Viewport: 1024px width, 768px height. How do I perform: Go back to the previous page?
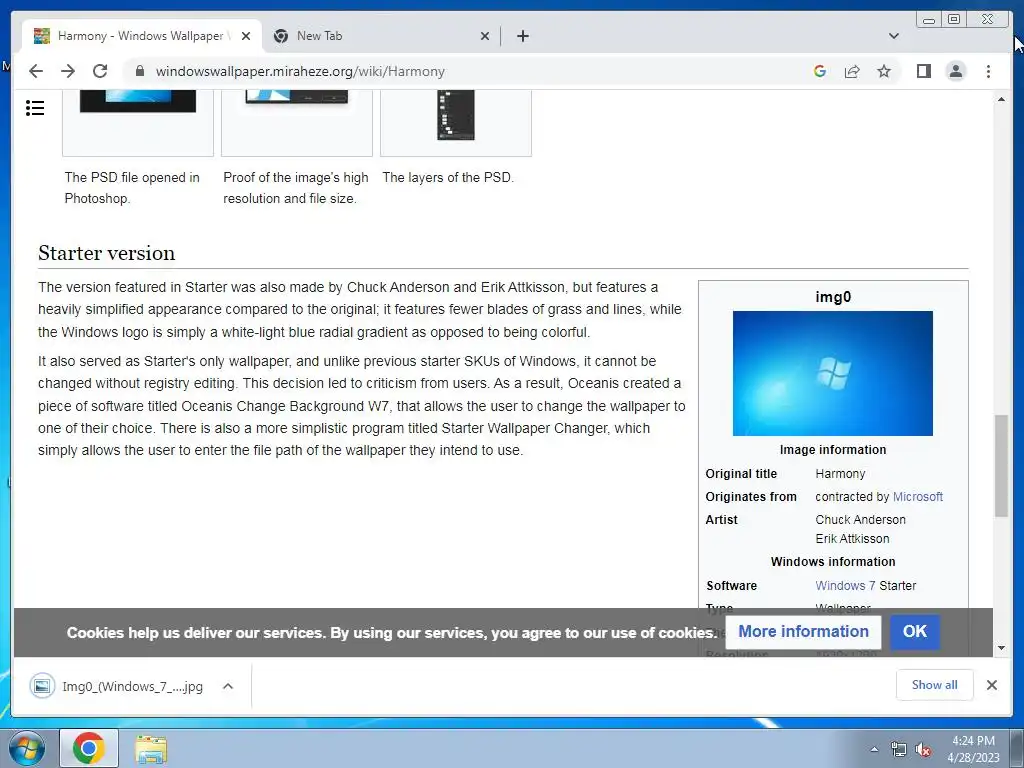[36, 71]
